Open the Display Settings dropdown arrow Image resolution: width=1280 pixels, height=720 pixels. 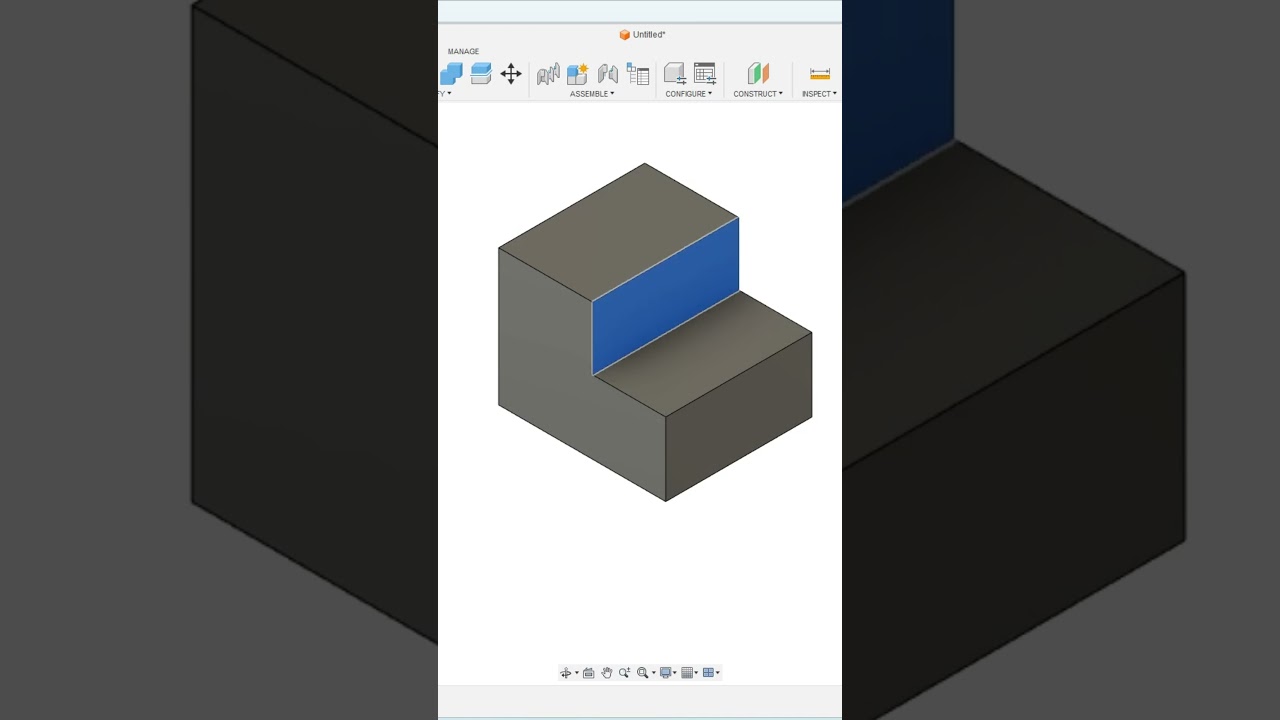coord(675,673)
